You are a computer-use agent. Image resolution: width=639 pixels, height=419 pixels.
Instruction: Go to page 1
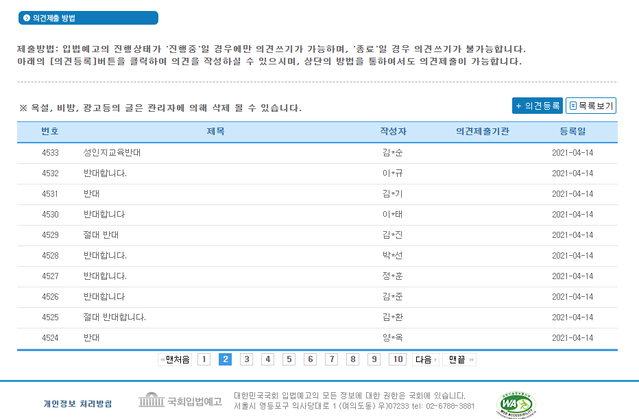(x=204, y=359)
